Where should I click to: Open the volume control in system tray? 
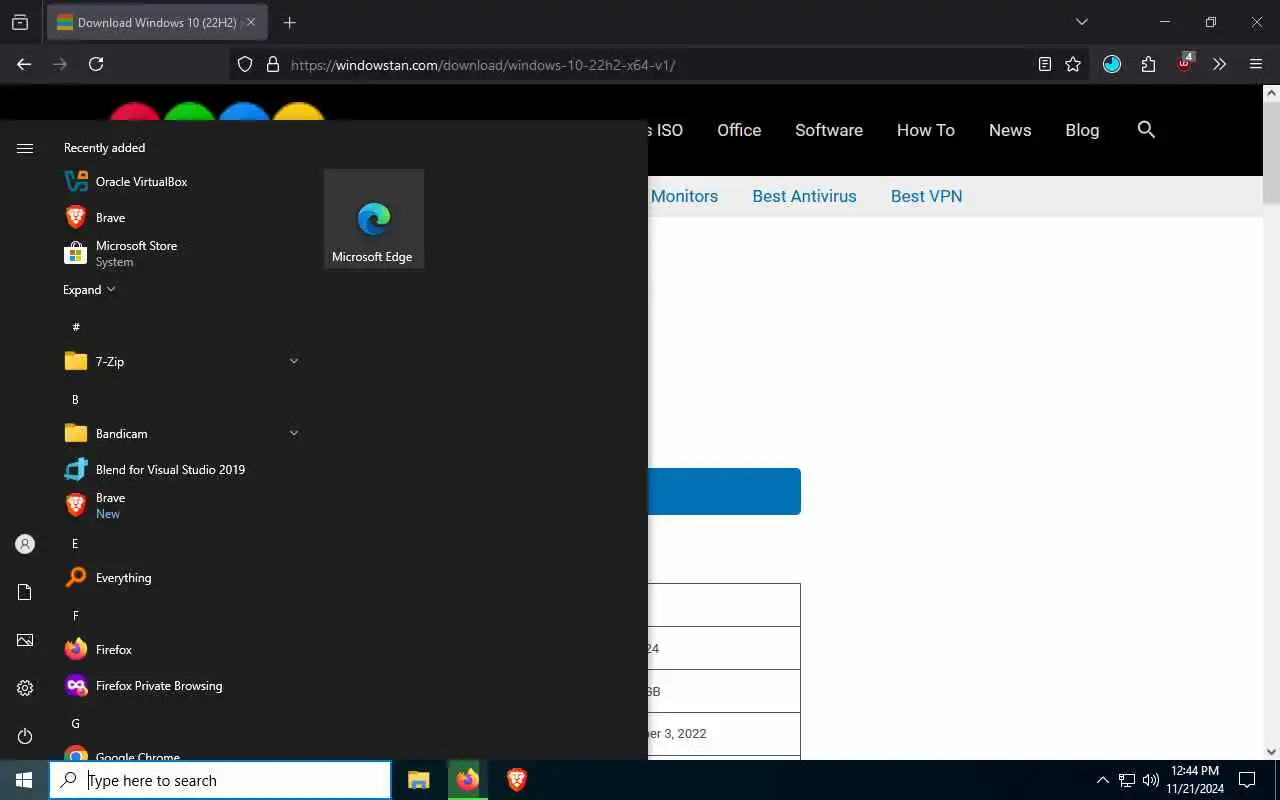(x=1150, y=780)
